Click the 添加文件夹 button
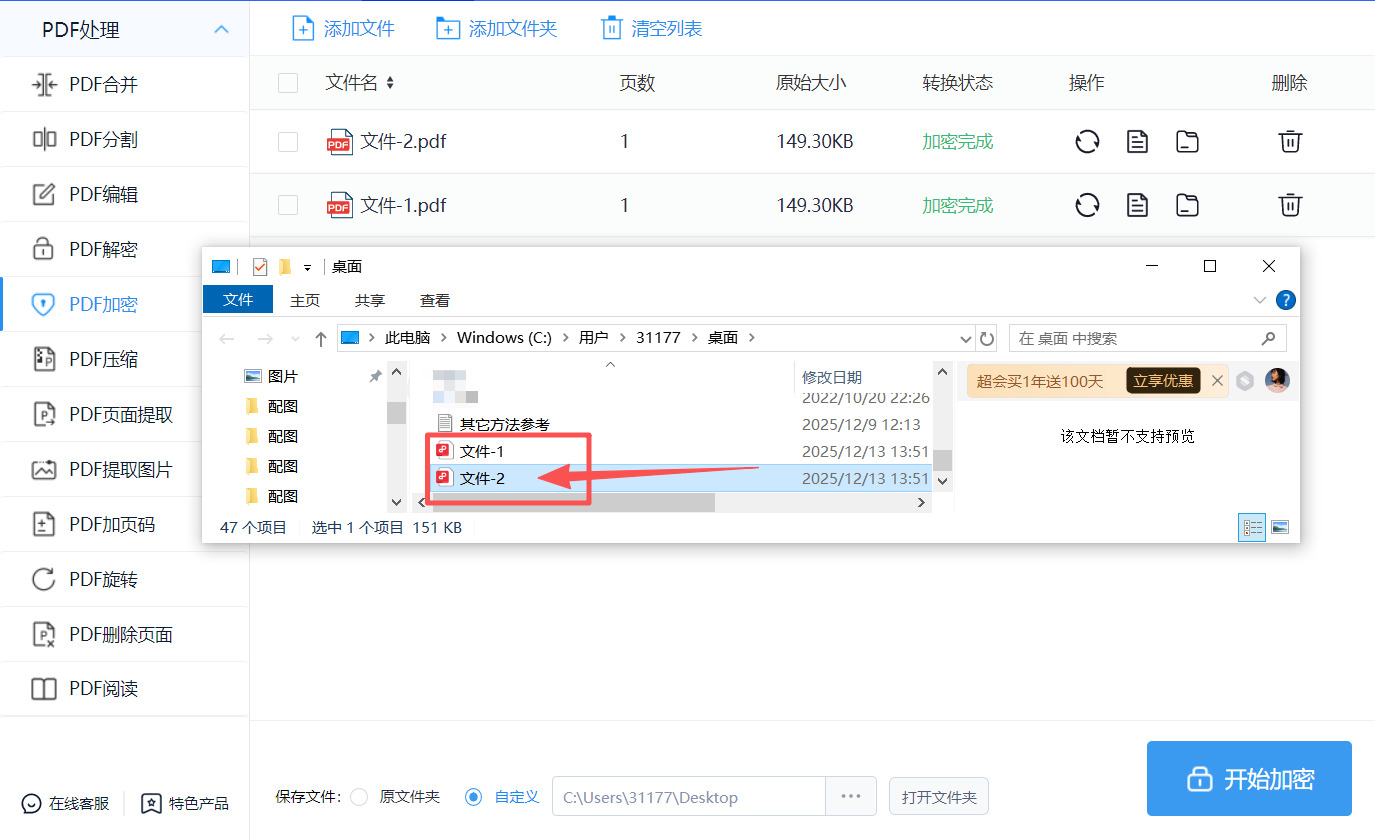This screenshot has height=840, width=1375. [496, 28]
